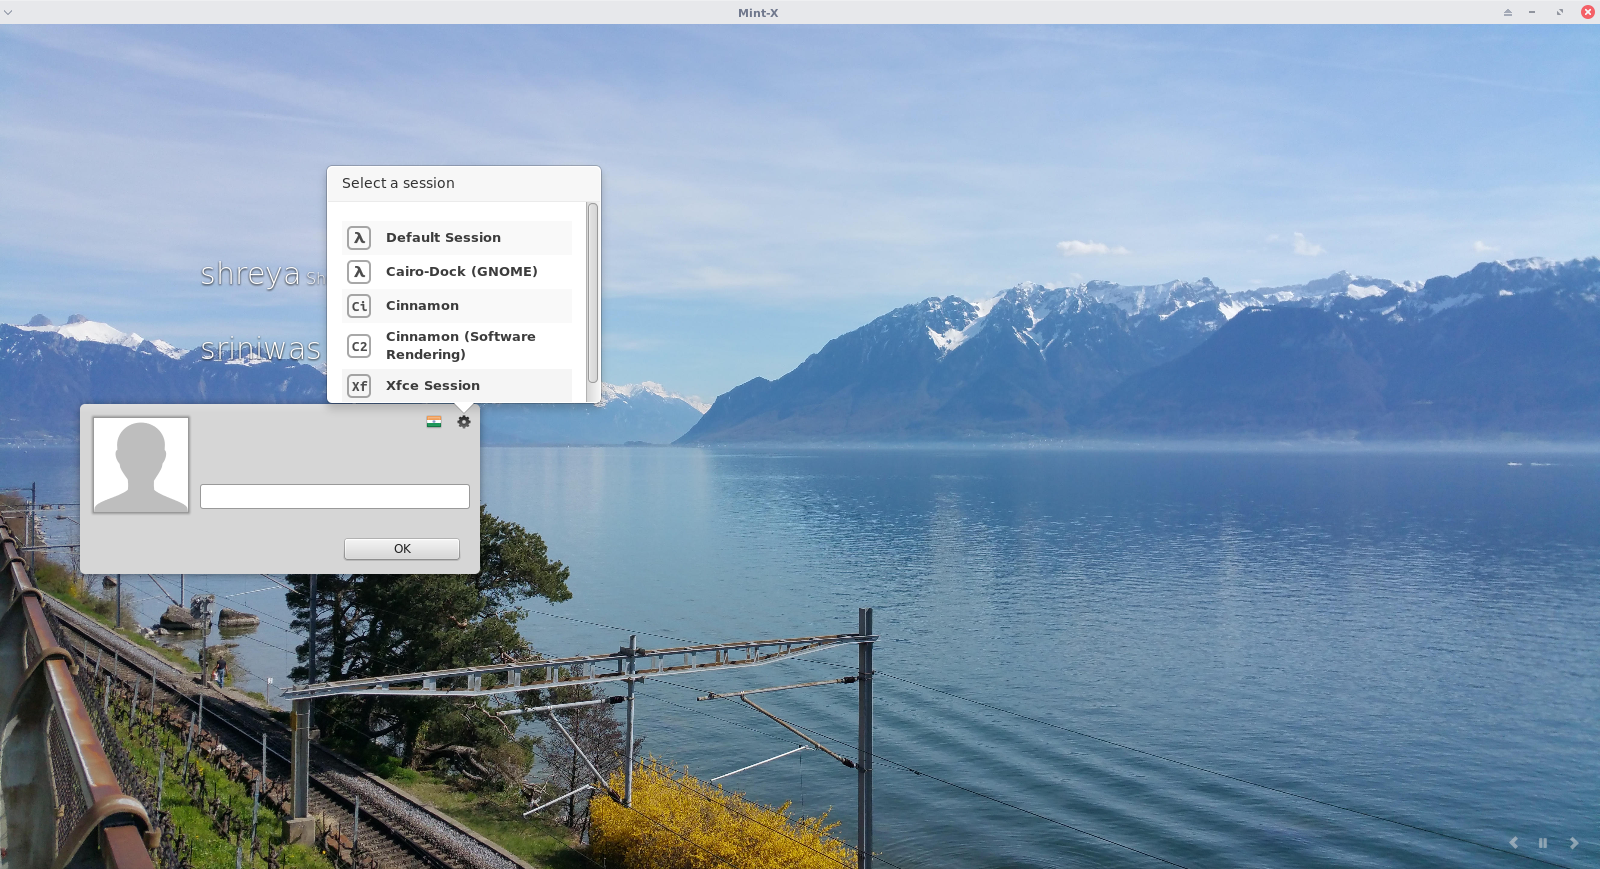The height and width of the screenshot is (869, 1600).
Task: Close the Mint-X window
Action: pyautogui.click(x=1588, y=12)
